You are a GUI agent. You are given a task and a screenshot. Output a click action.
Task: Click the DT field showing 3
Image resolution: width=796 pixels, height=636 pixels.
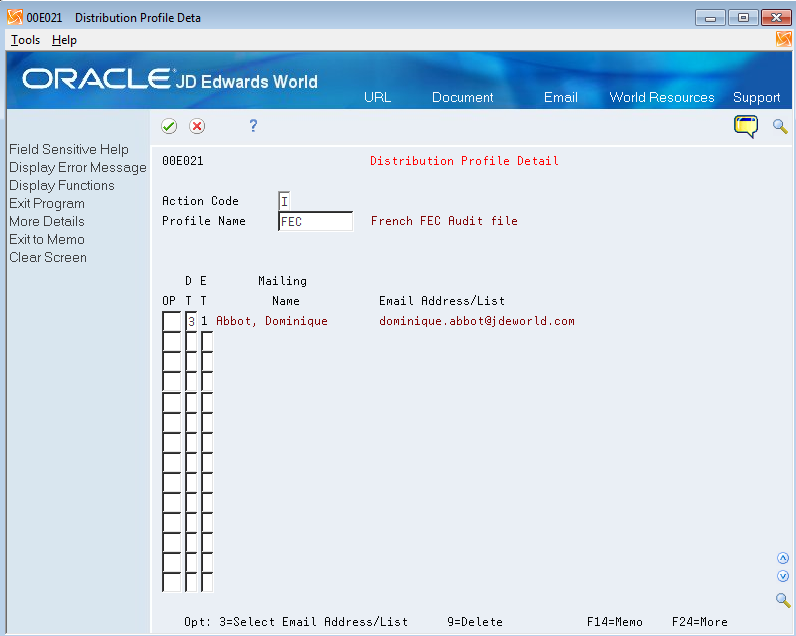191,321
